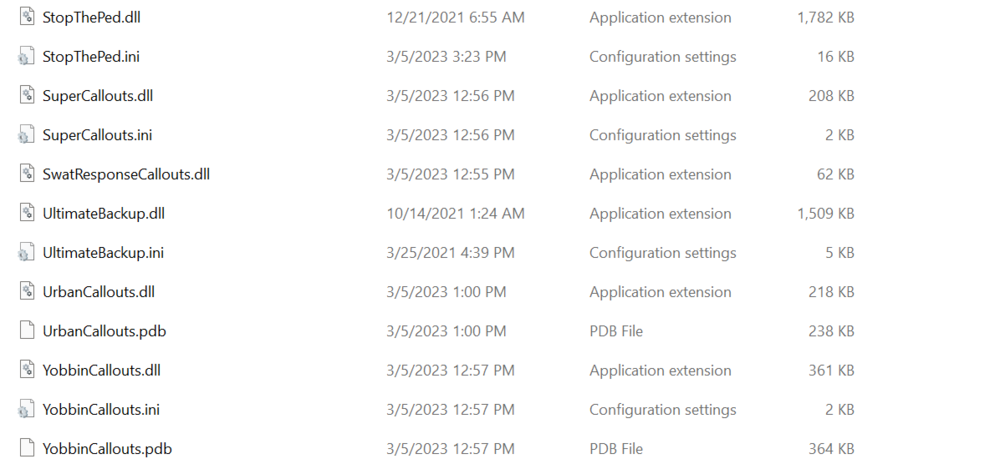Click the SwatResponseCallouts.dll file icon
This screenshot has width=1000, height=464.
coord(27,174)
